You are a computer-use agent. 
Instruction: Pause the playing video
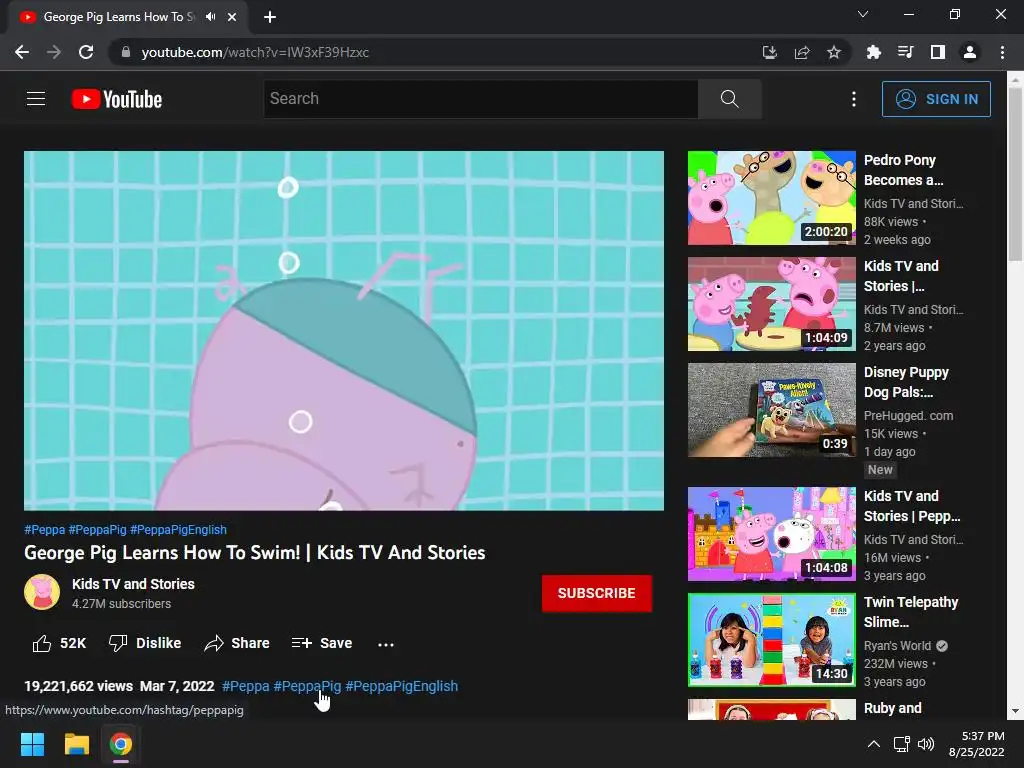tap(344, 330)
